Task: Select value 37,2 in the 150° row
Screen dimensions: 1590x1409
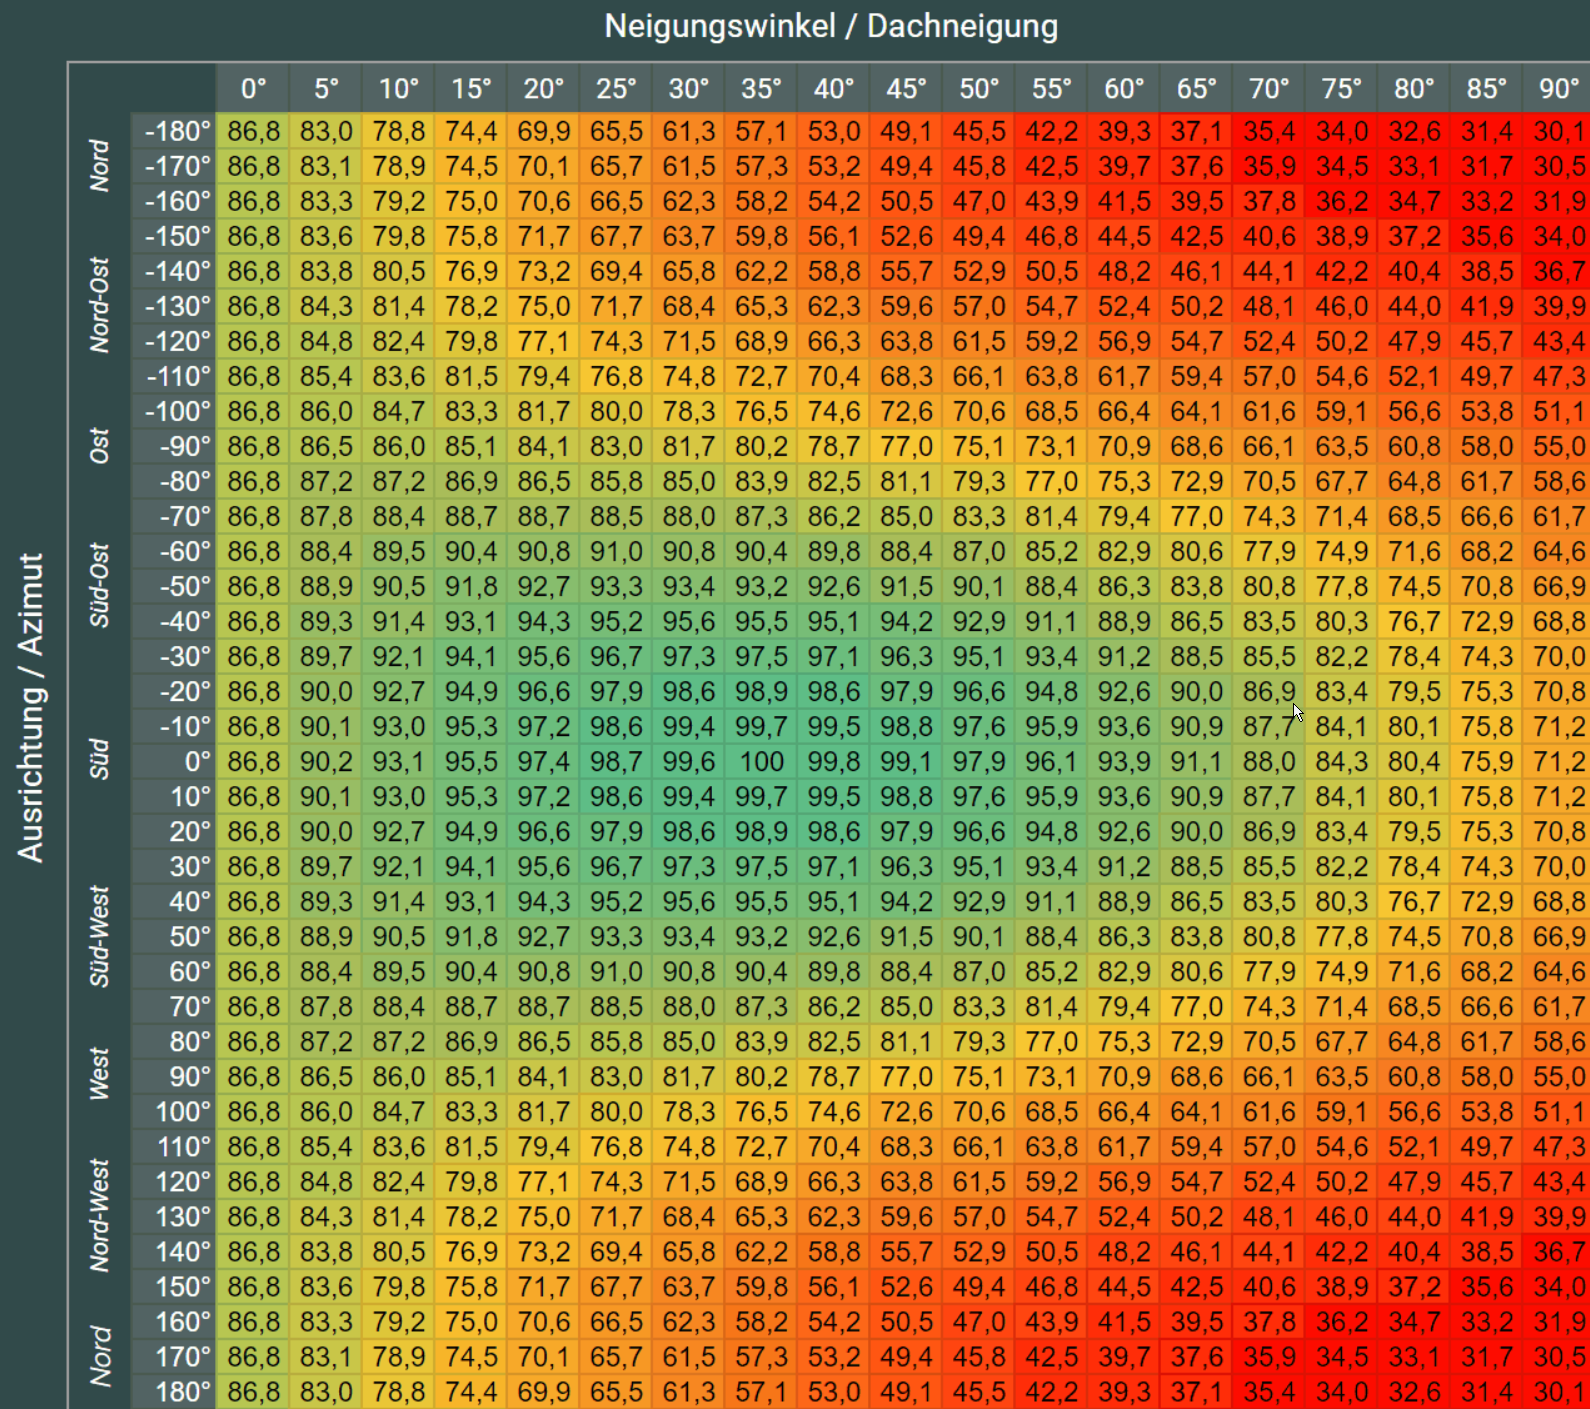Action: coord(1413,1286)
